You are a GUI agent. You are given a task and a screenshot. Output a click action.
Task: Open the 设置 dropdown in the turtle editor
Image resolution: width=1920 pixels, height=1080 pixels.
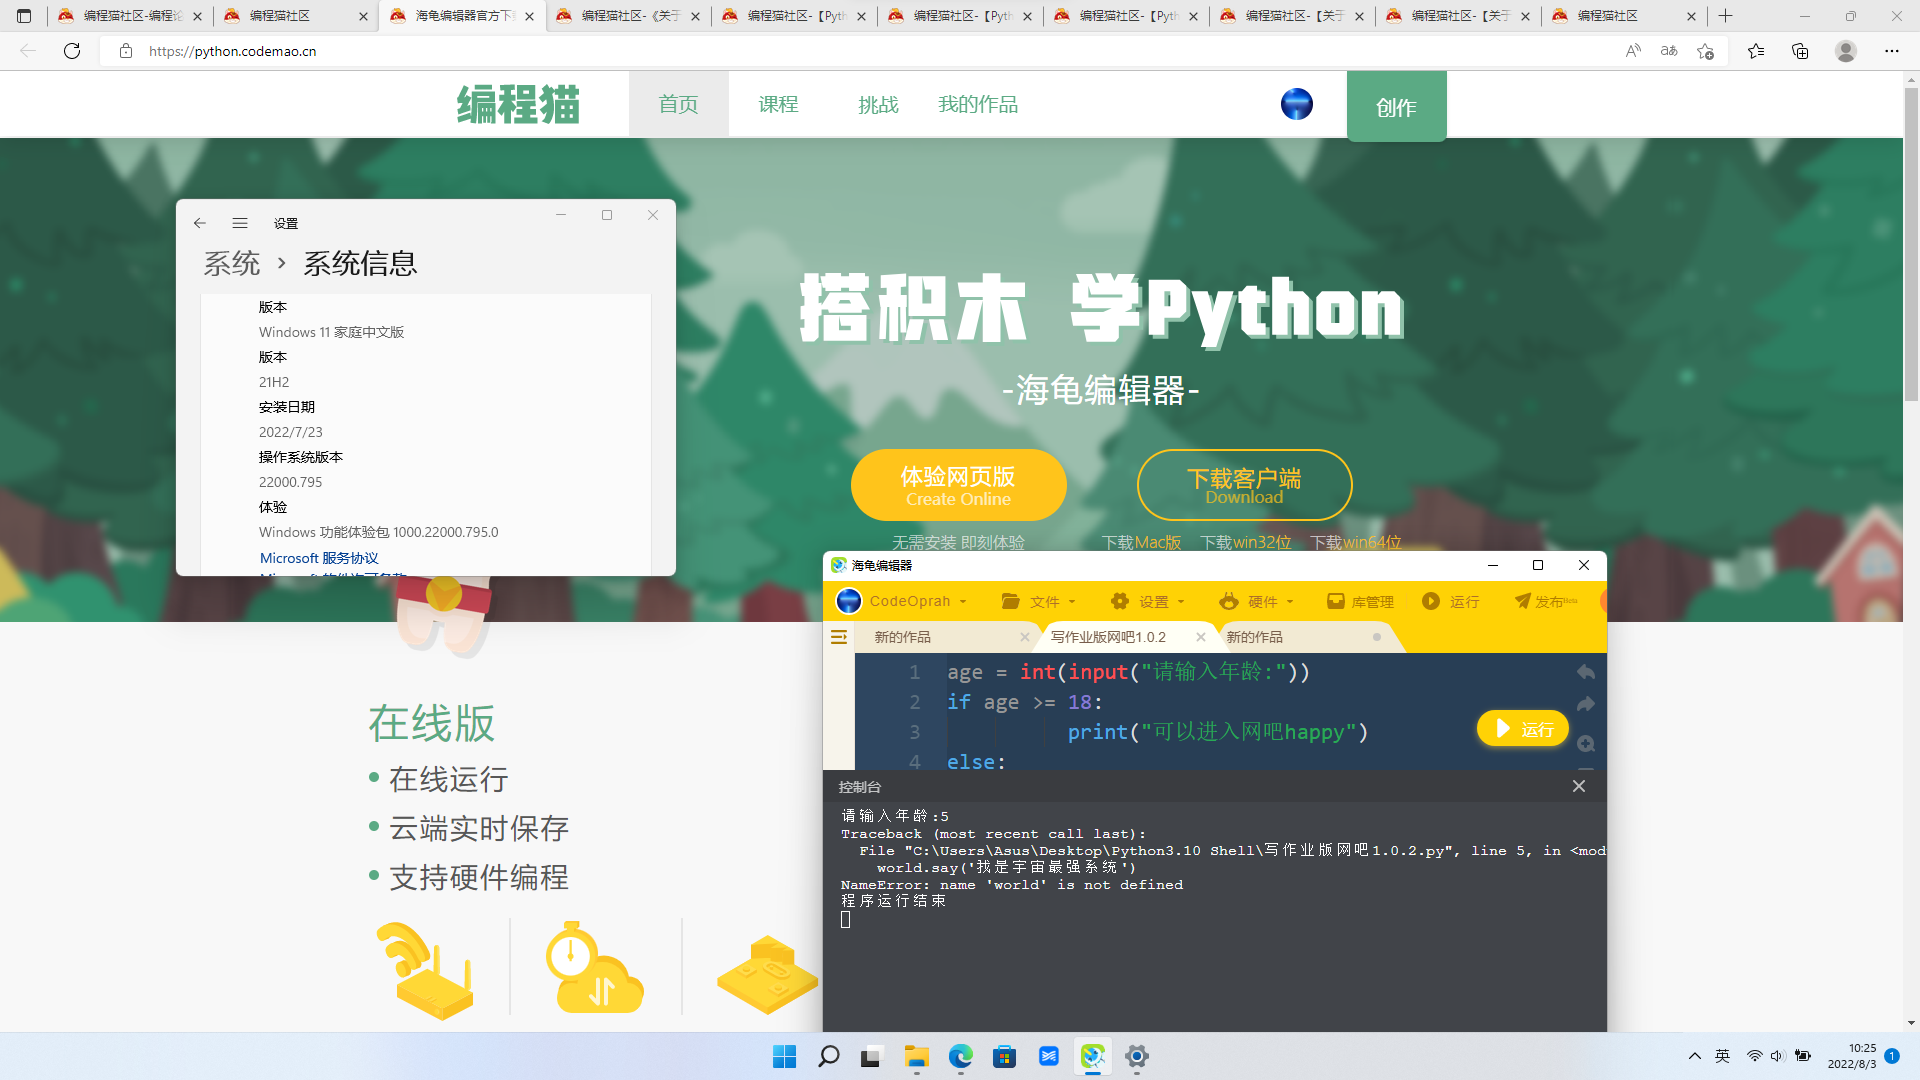1148,601
